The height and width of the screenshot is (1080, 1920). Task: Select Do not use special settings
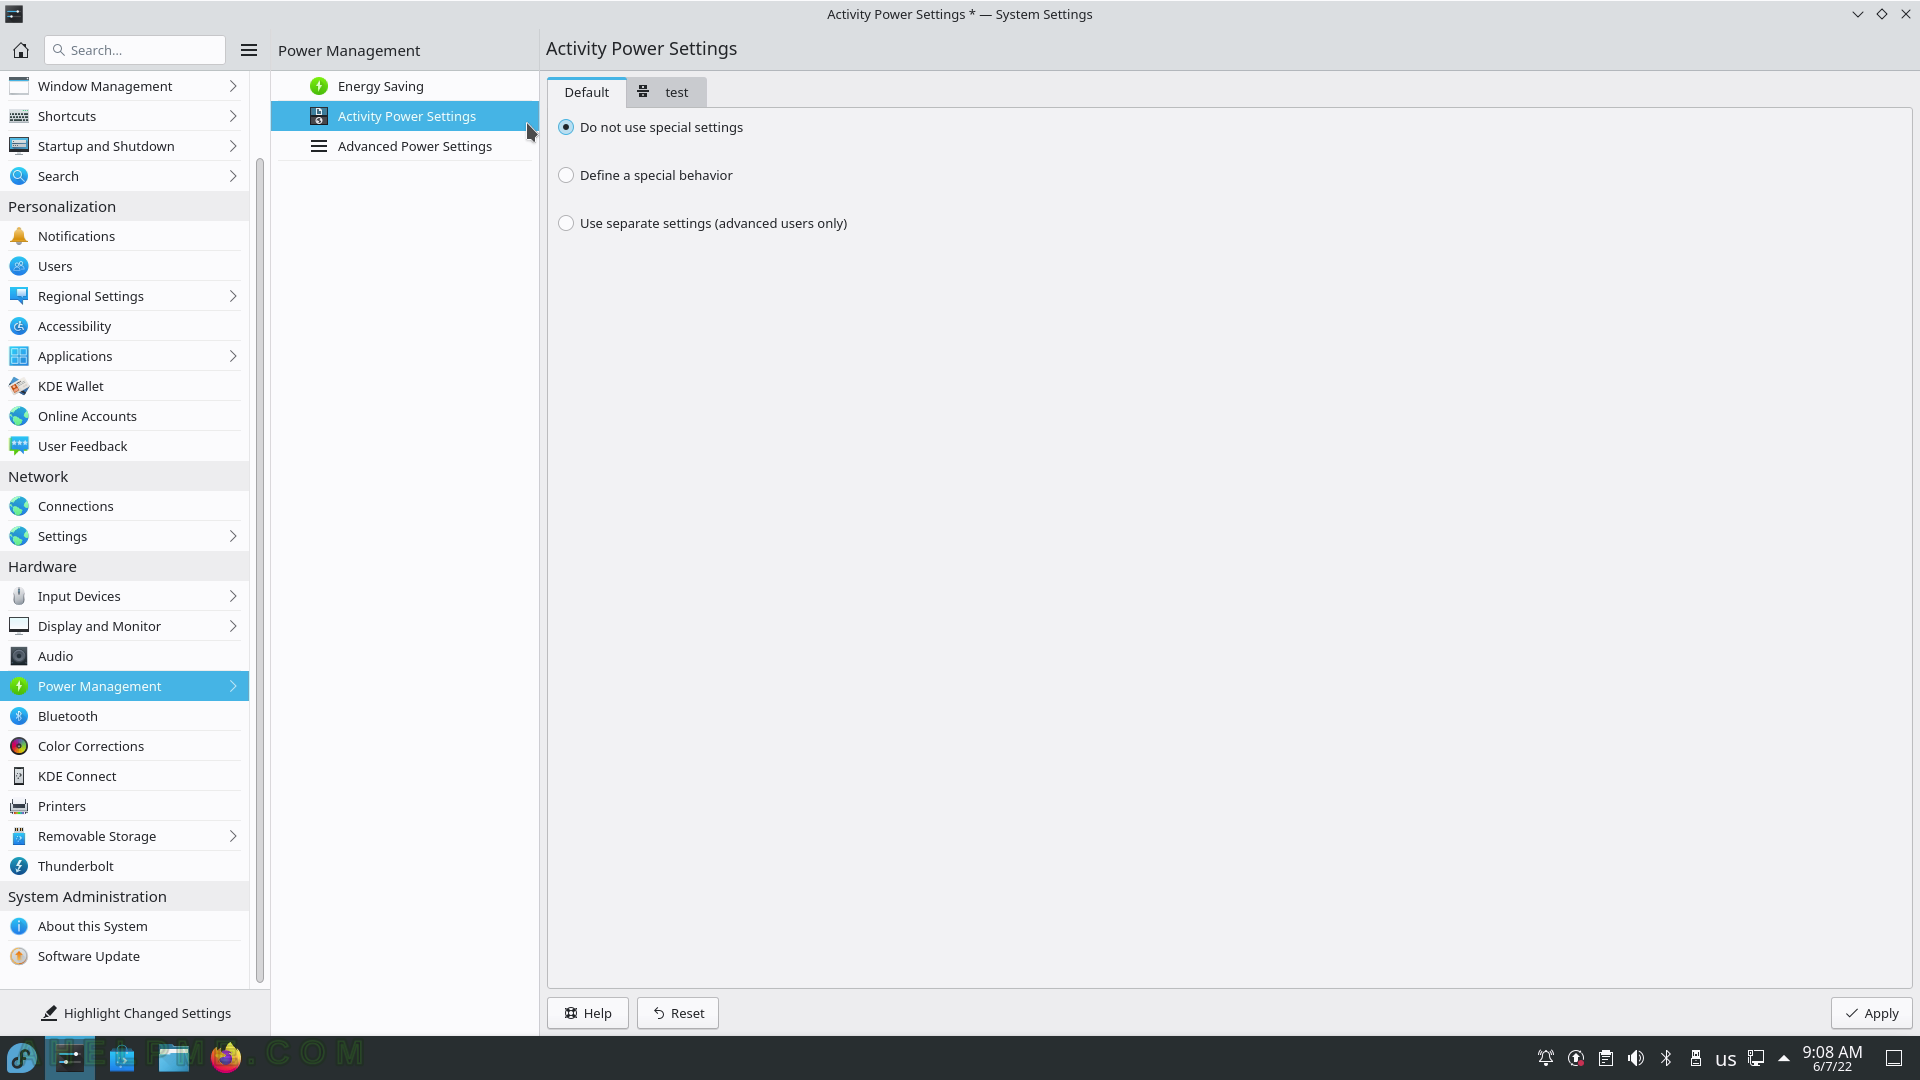tap(651, 127)
